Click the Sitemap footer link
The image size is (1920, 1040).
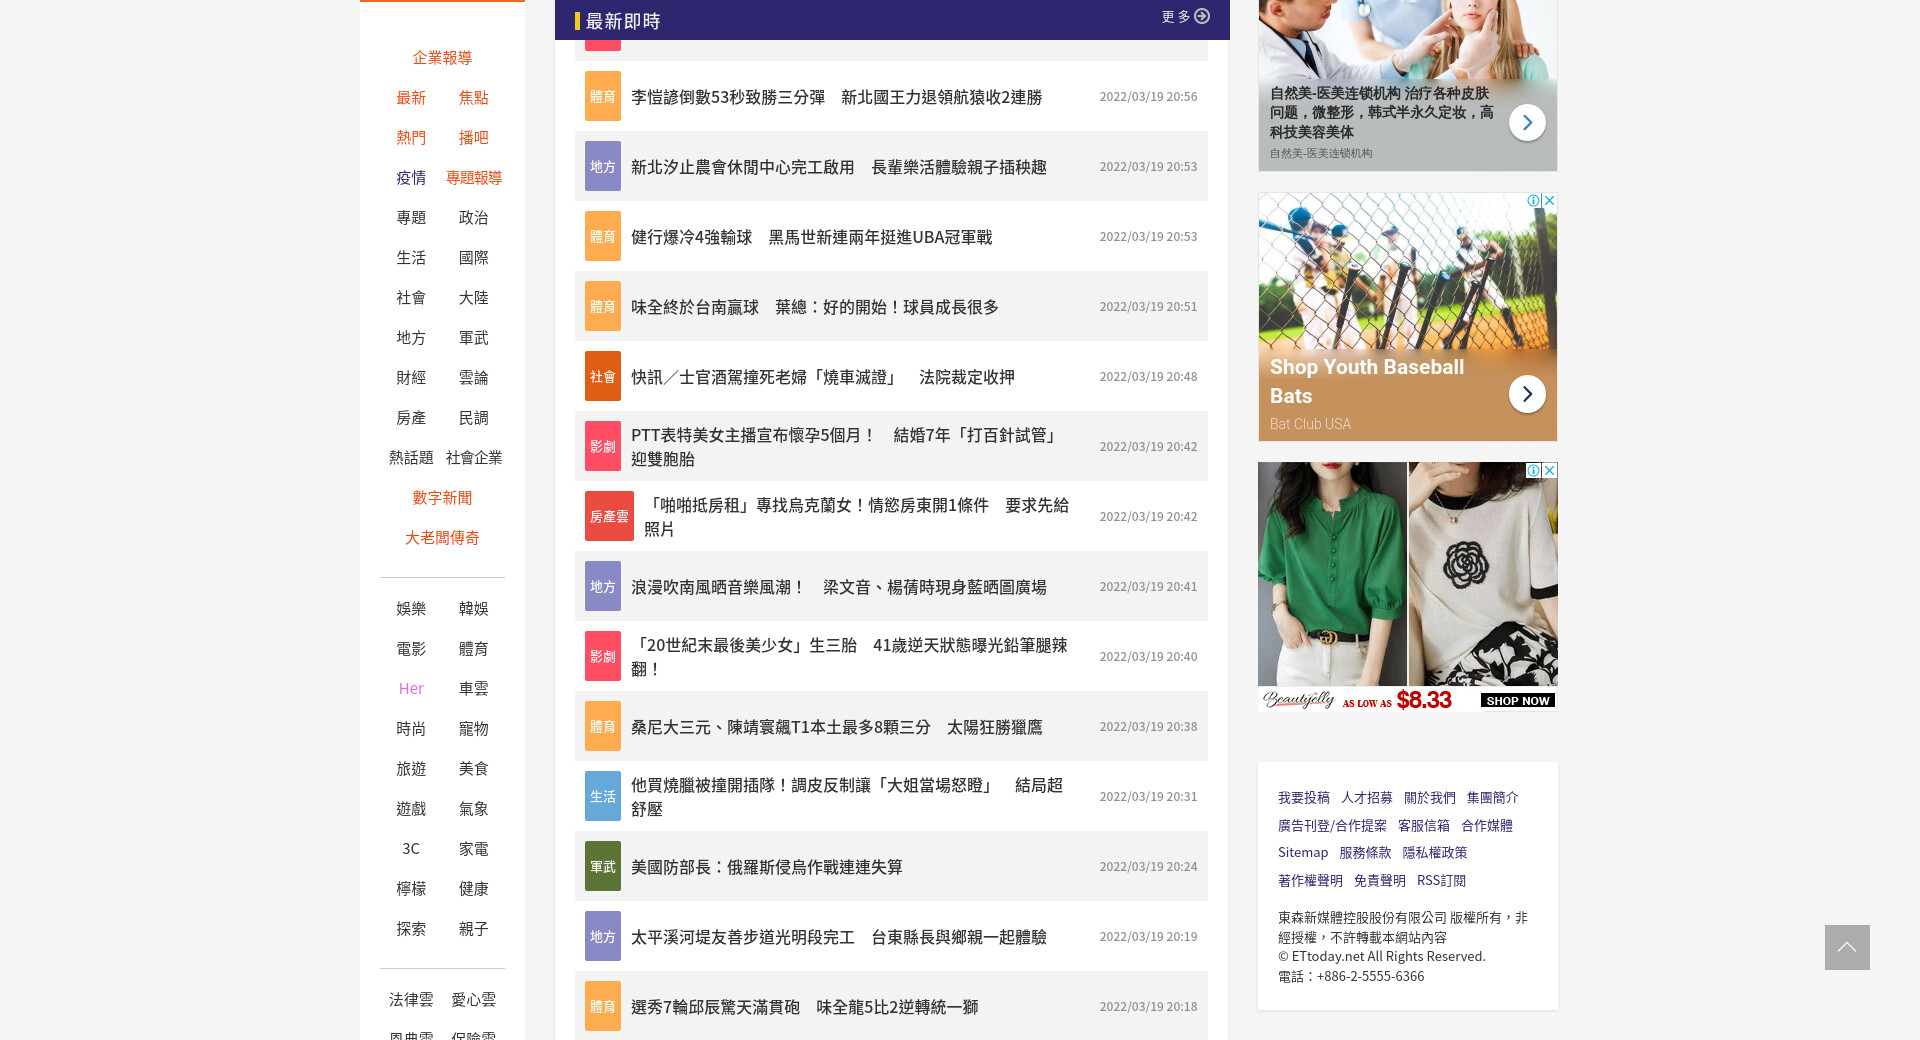click(1302, 853)
